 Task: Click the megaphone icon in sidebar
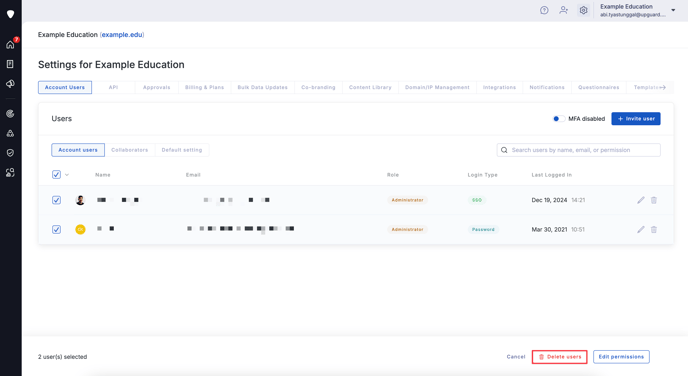[10, 84]
